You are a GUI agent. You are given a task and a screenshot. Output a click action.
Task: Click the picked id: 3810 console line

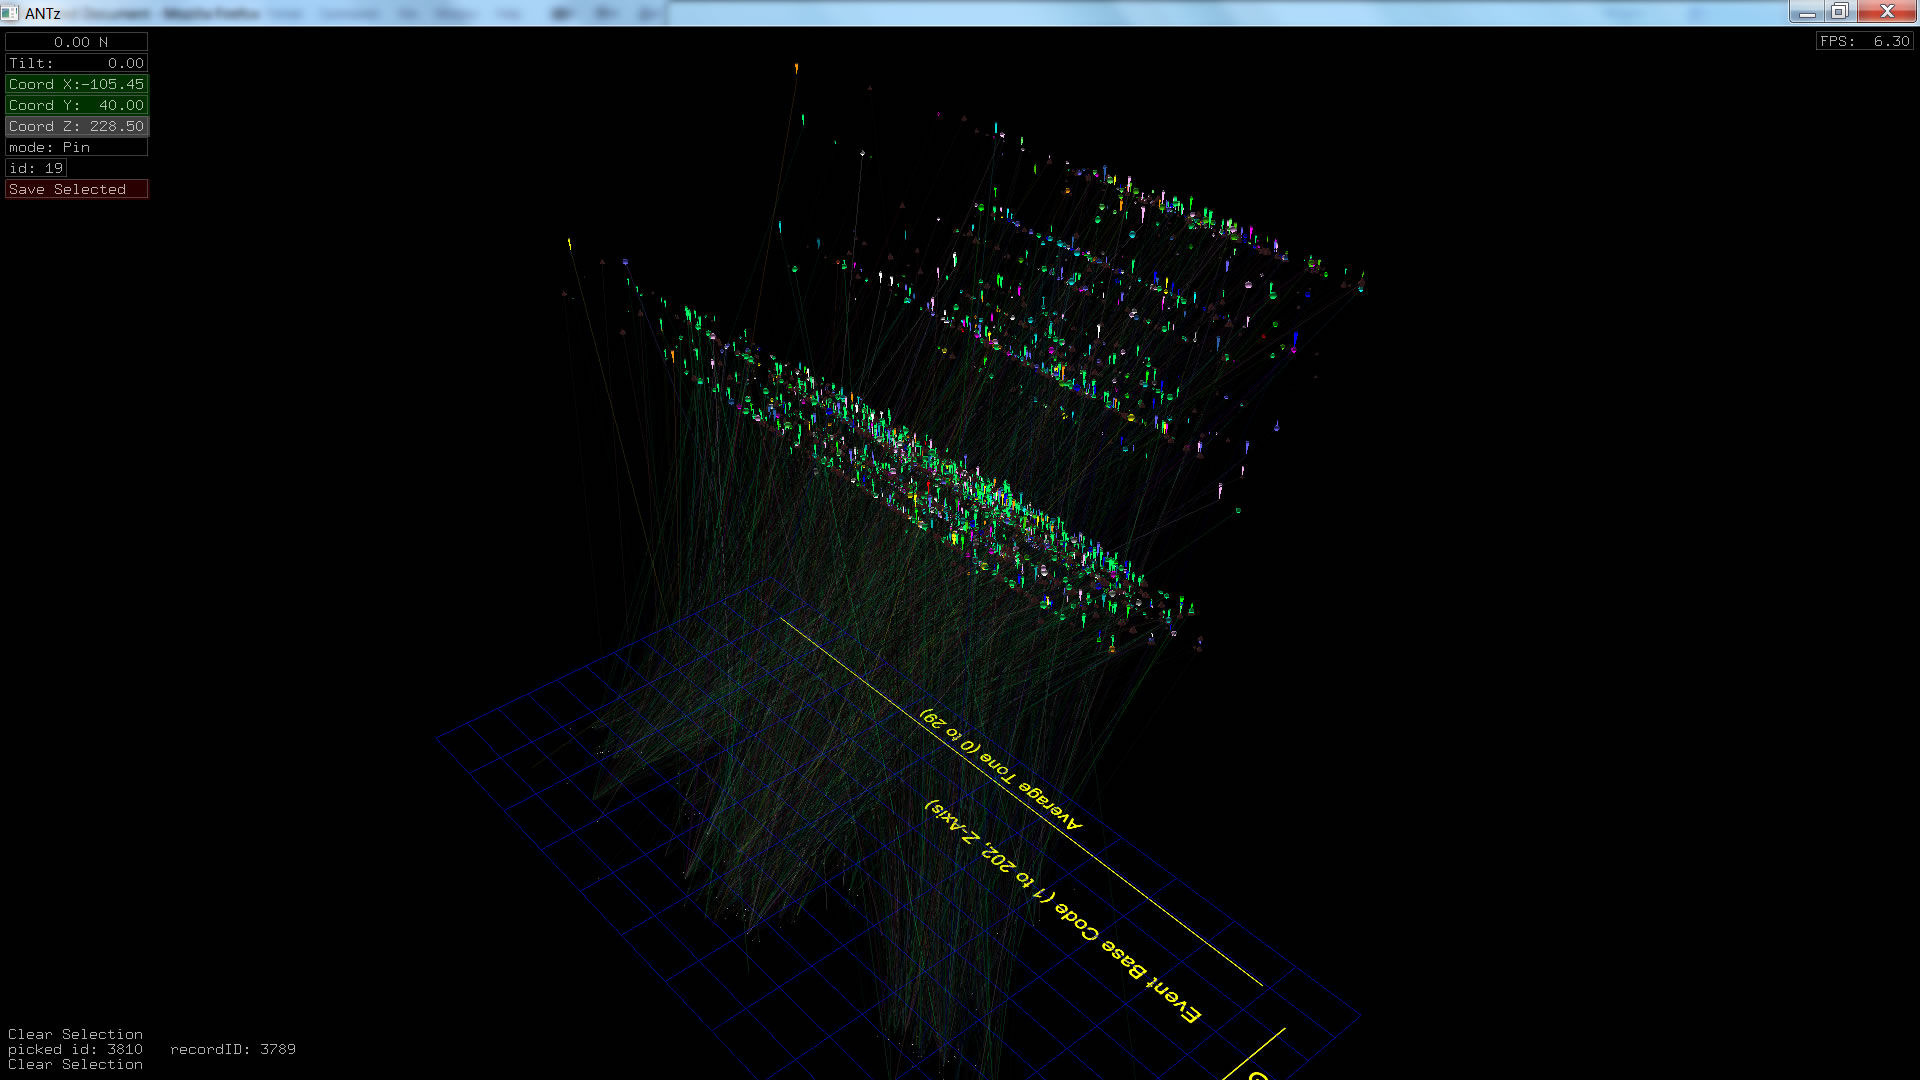[75, 1049]
